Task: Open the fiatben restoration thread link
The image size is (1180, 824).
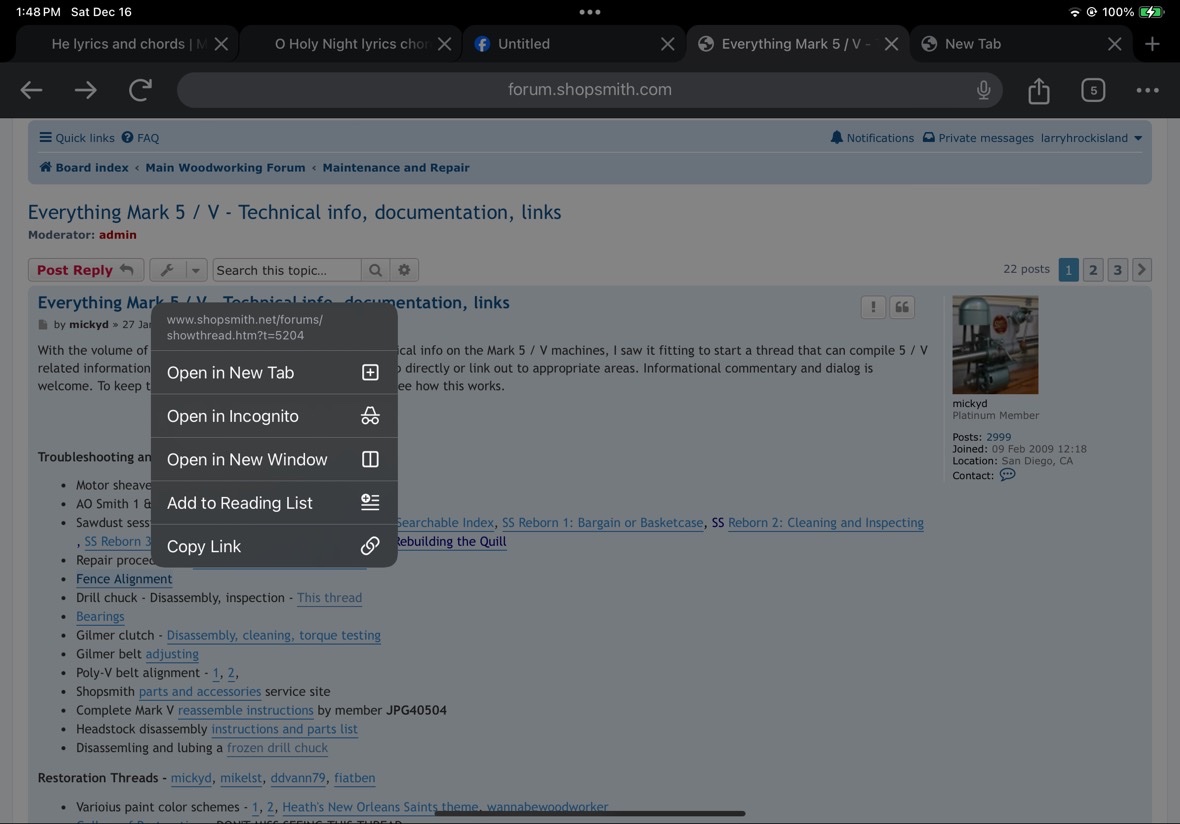Action: (x=354, y=778)
